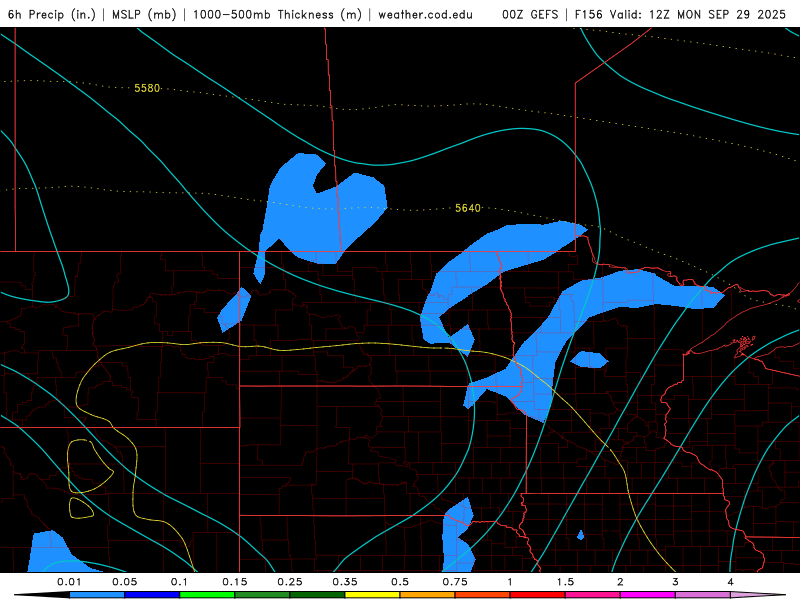Click the '2' legend value
This screenshot has width=800, height=600.
pyautogui.click(x=620, y=582)
